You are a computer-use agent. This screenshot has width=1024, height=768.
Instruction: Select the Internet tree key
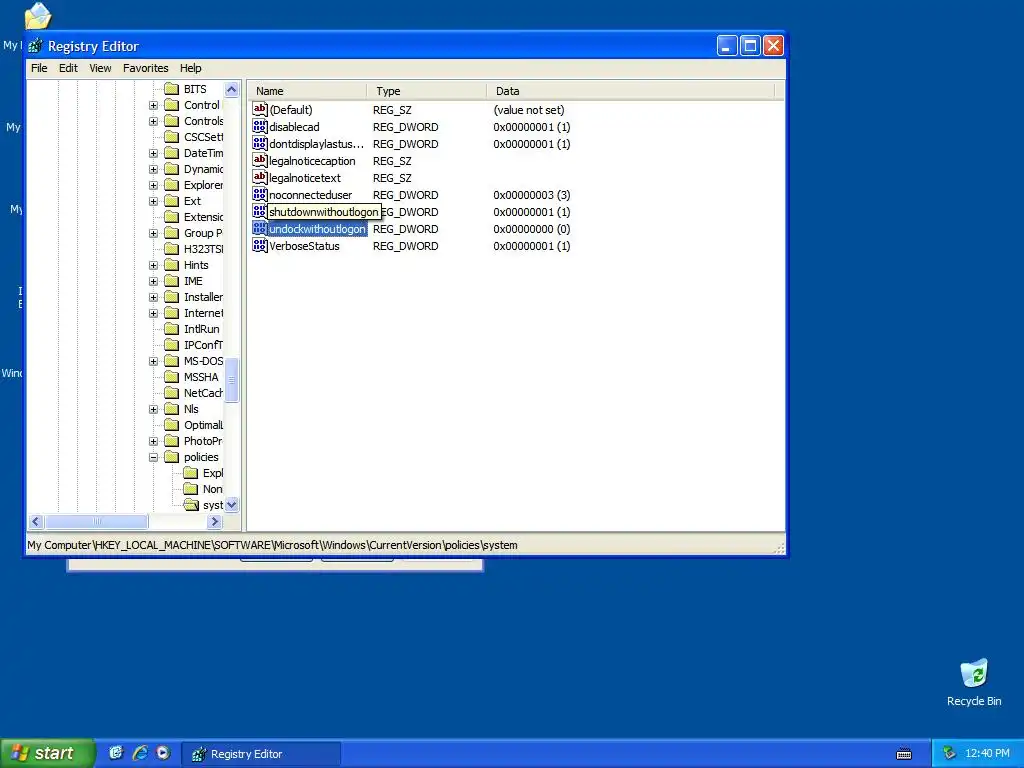(x=203, y=313)
